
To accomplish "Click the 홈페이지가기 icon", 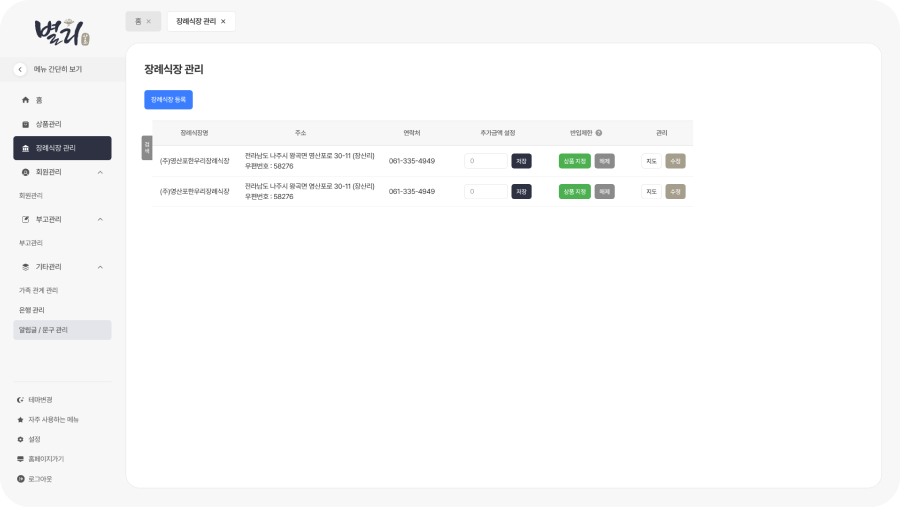I will 21,459.
